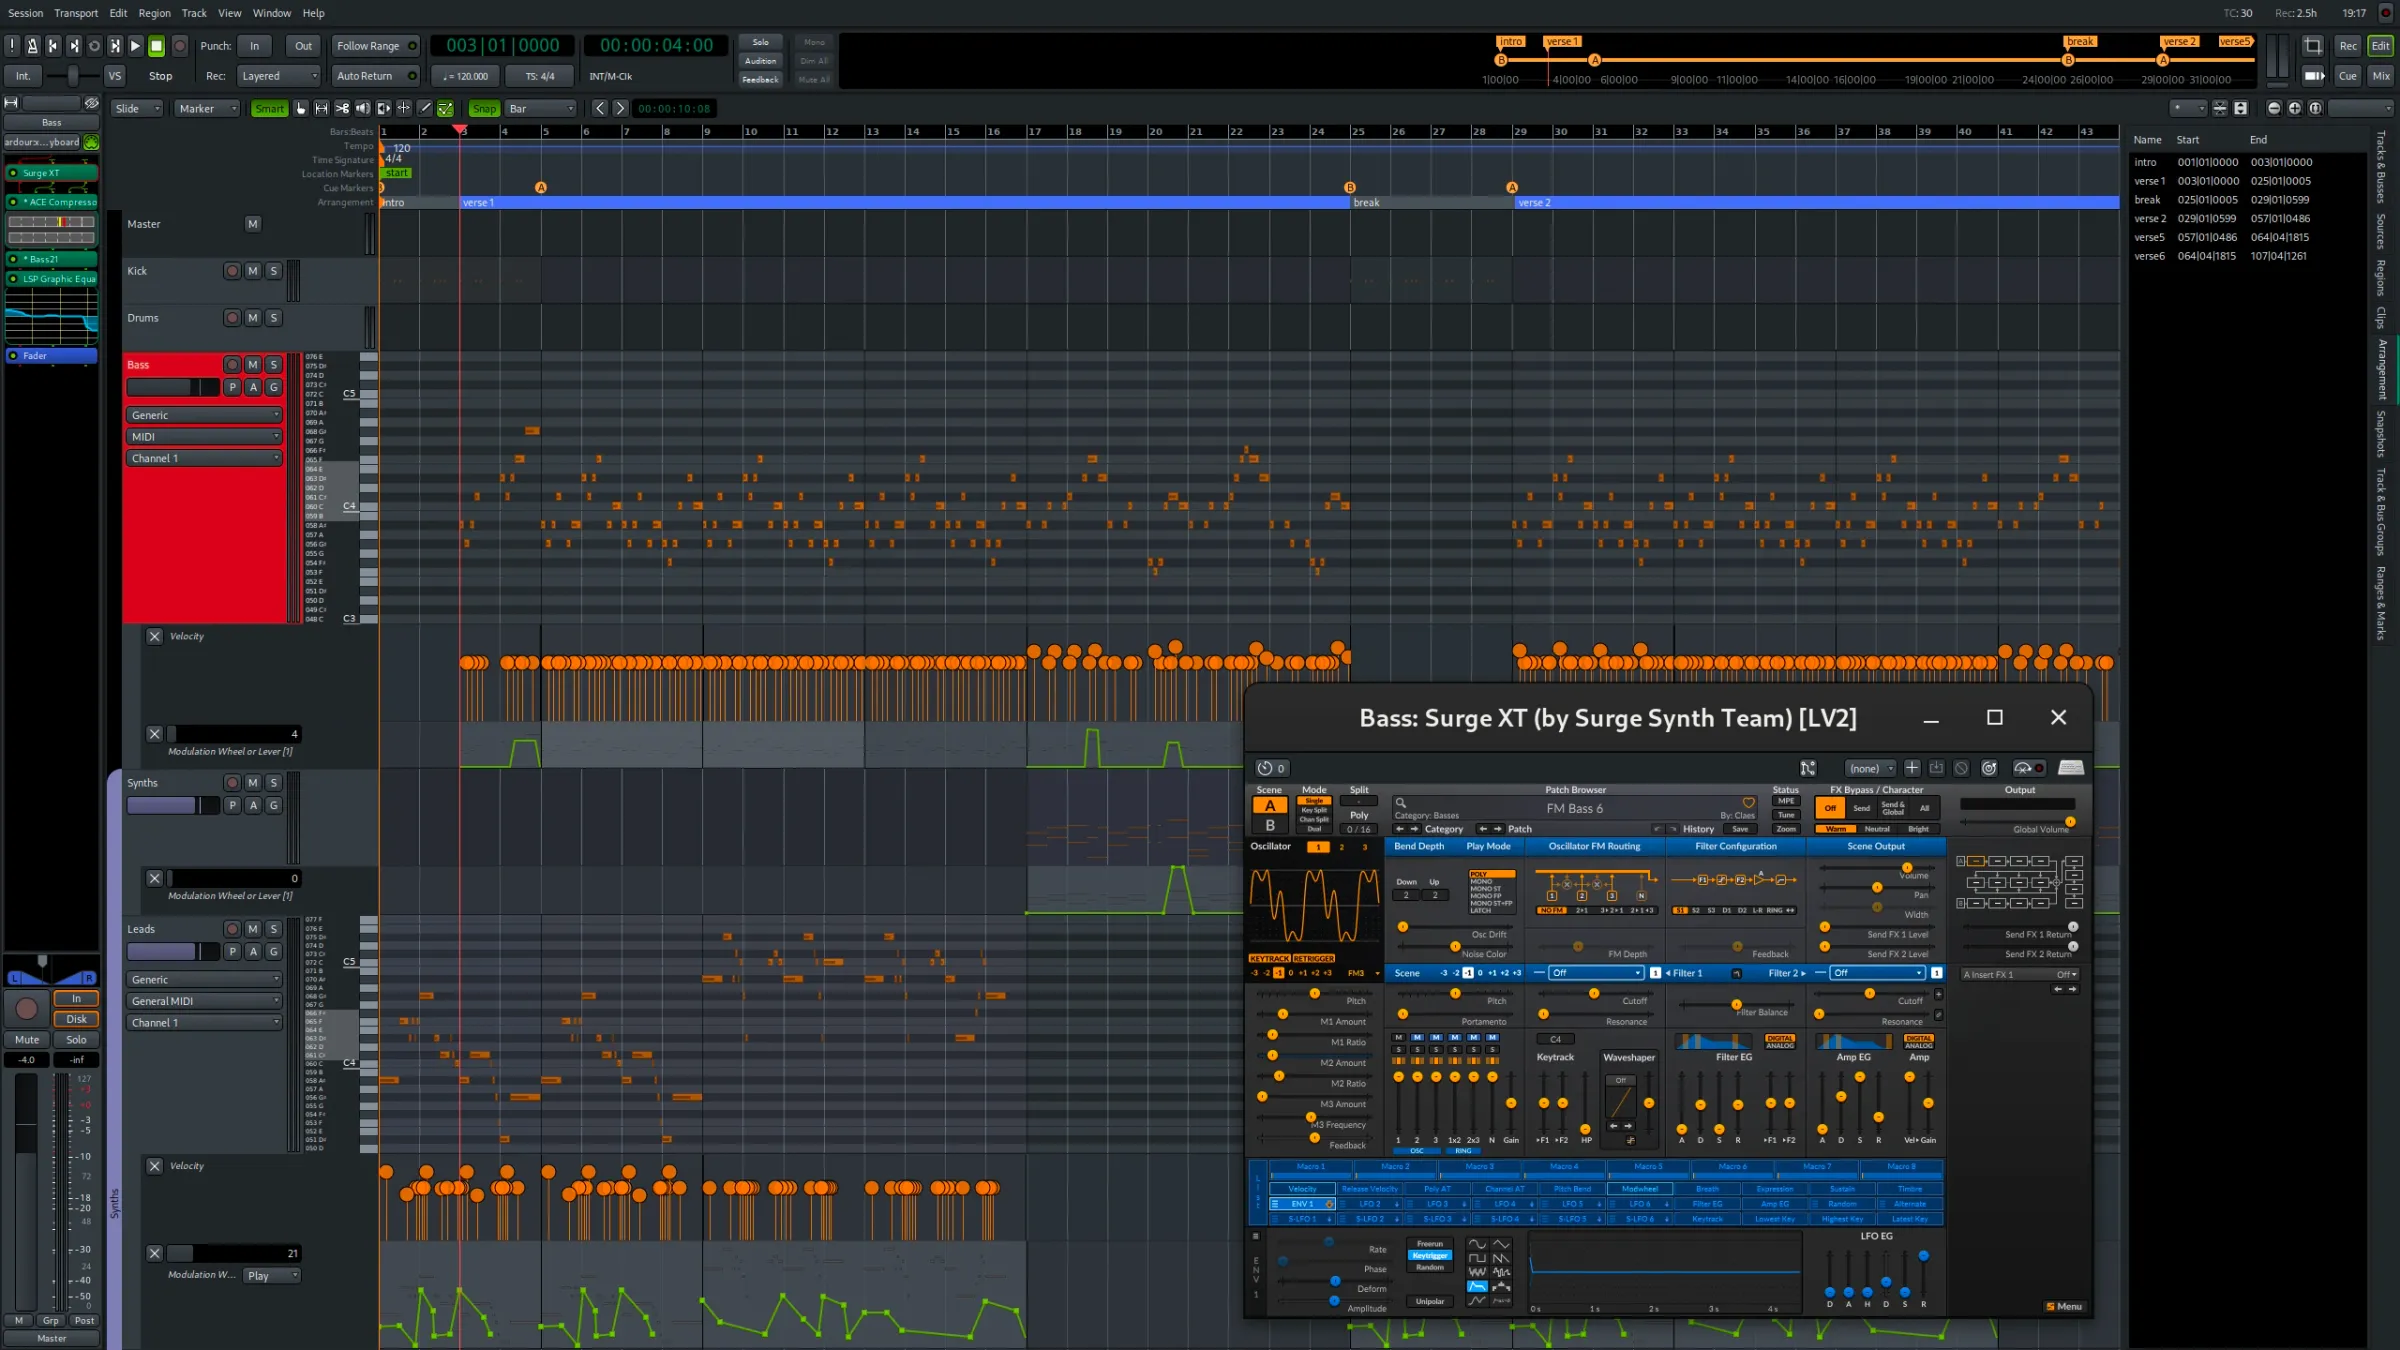Open the Rec Layered mode dropdown
Image resolution: width=2400 pixels, height=1350 pixels.
point(278,75)
